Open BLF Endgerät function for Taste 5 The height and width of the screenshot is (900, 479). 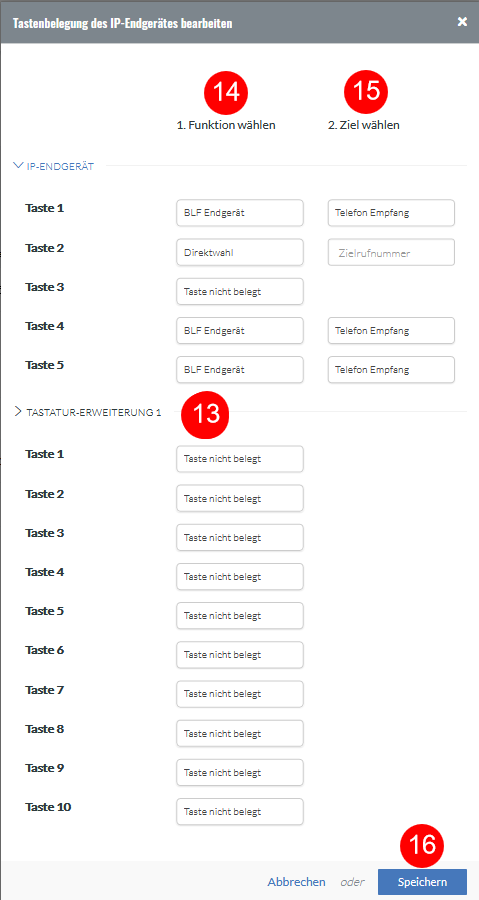pos(240,370)
